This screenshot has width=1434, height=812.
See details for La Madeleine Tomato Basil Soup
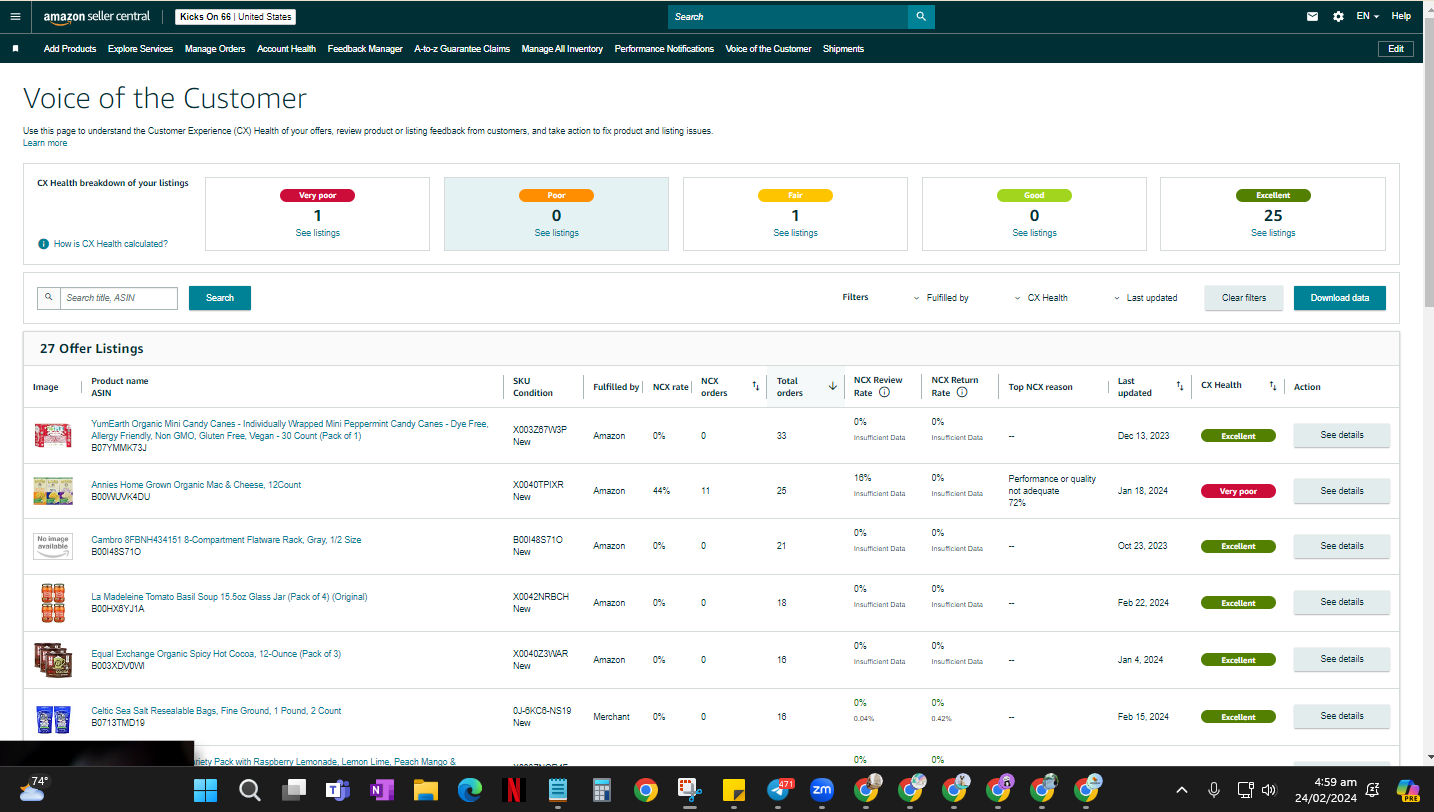coord(1342,602)
